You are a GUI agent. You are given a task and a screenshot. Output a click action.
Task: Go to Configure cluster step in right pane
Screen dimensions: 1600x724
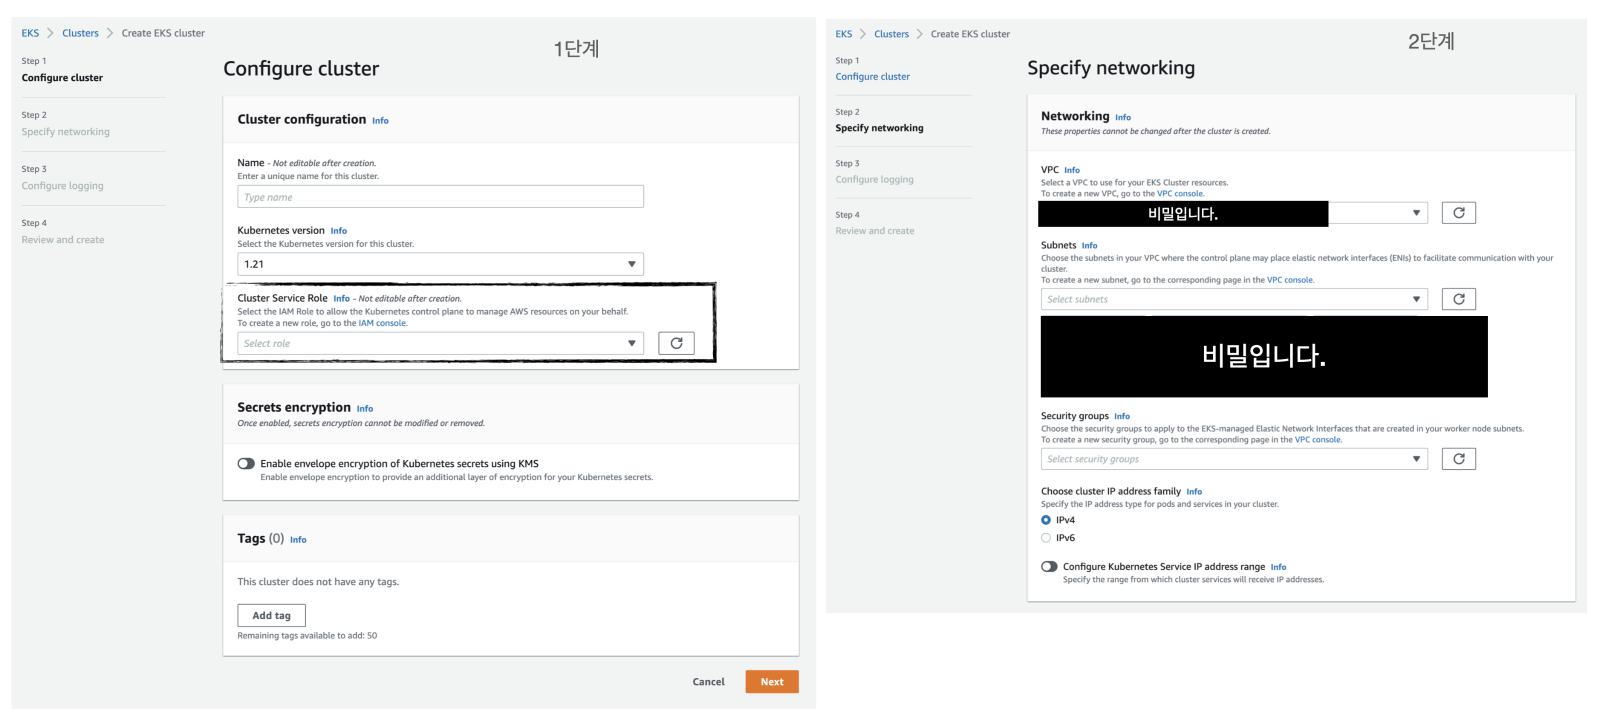coord(872,77)
